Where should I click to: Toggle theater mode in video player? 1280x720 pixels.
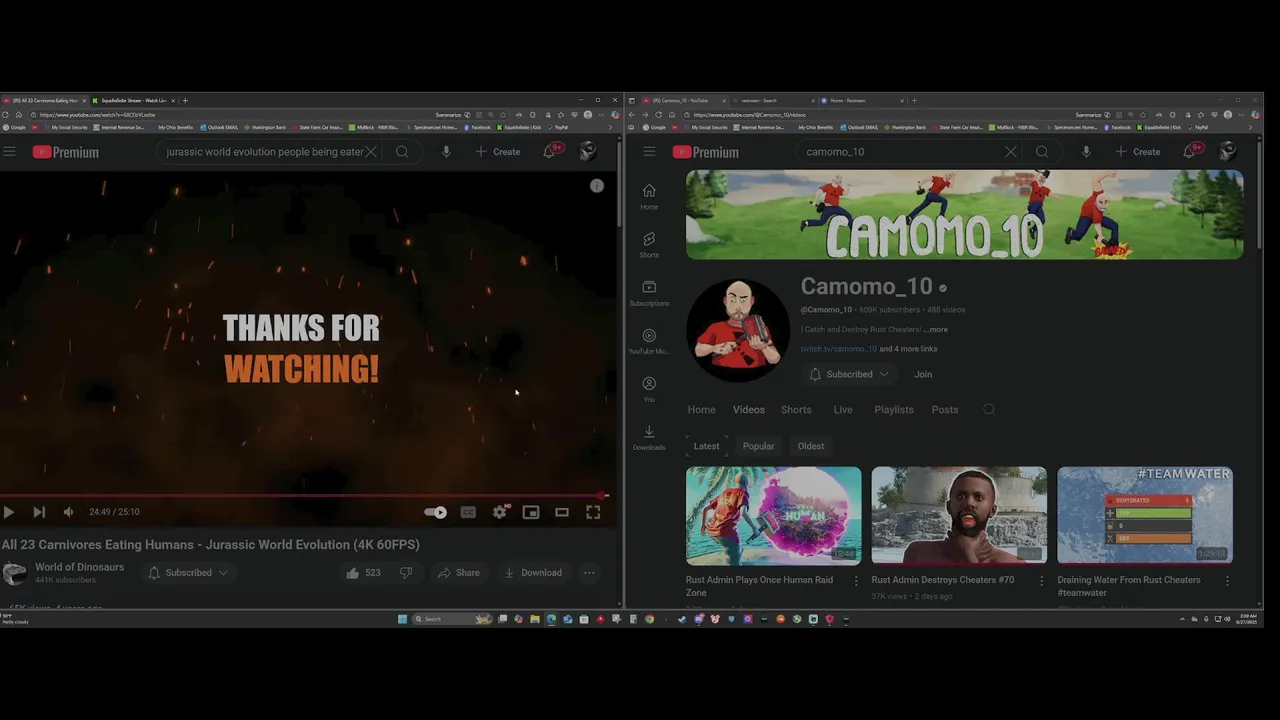pos(562,512)
